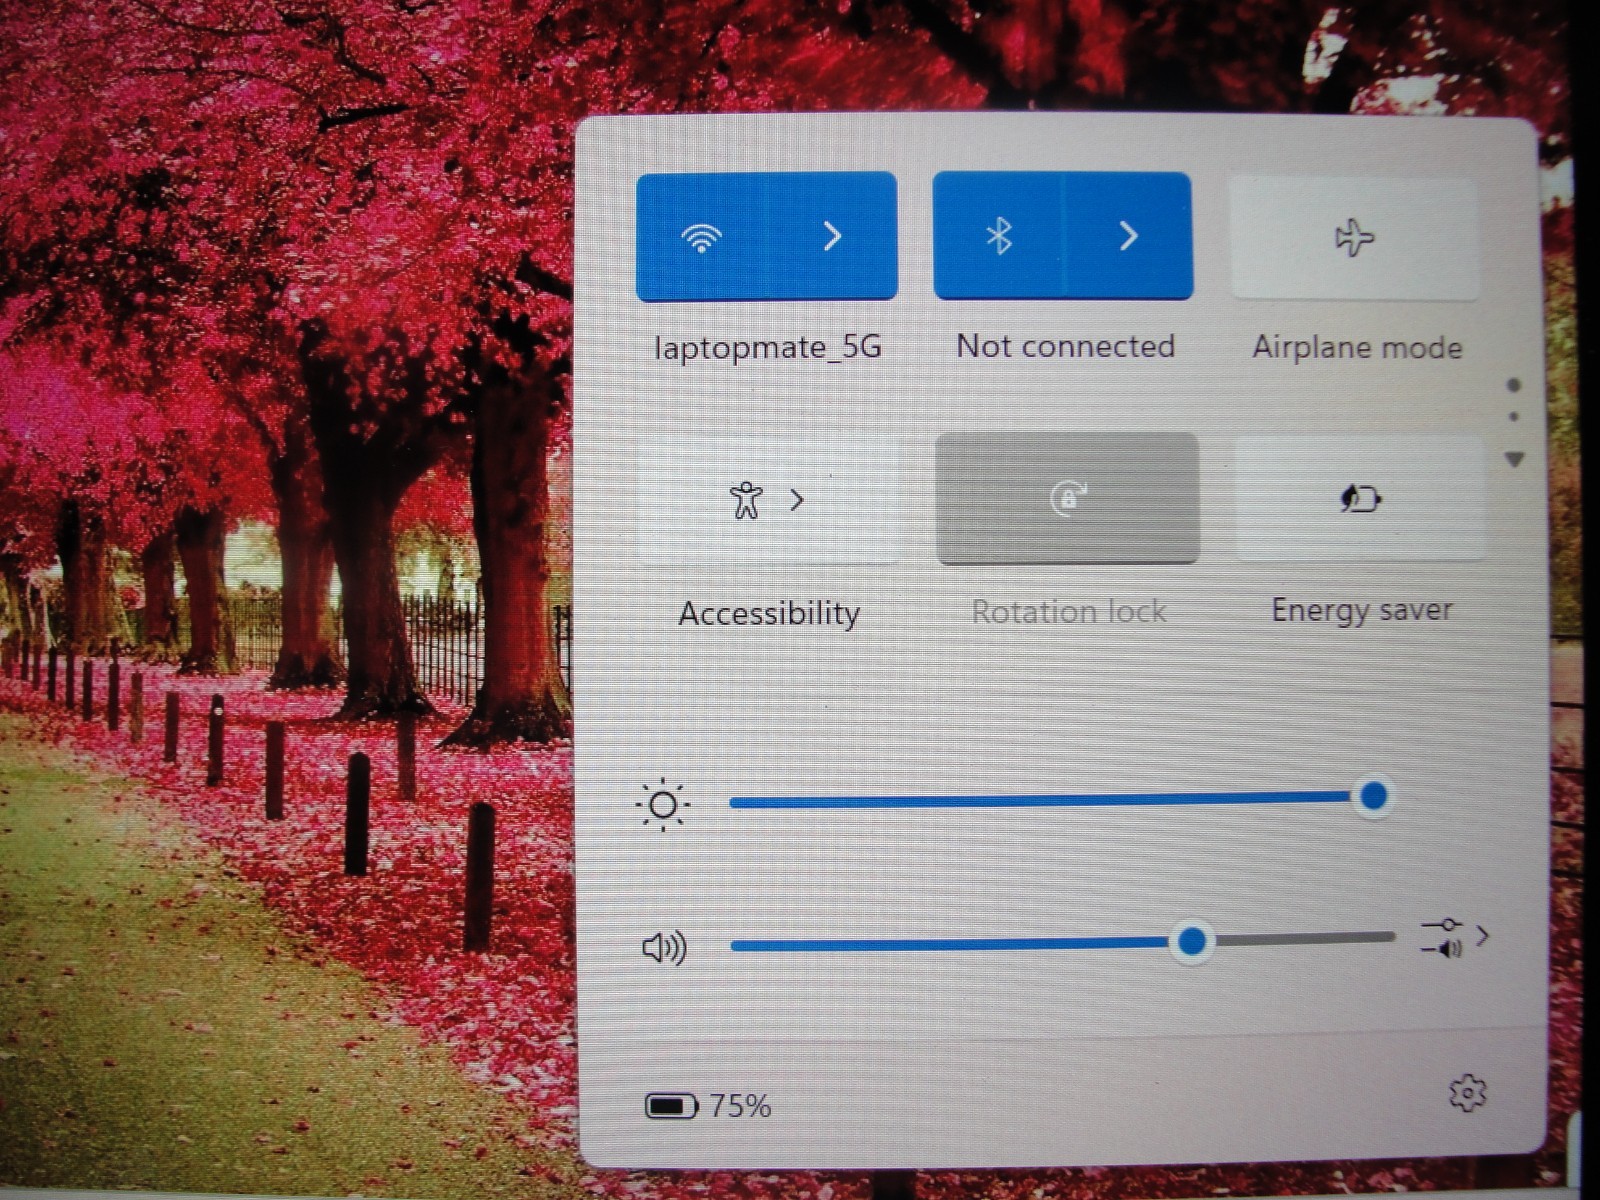Click the Airplane mode label
Viewport: 1600px width, 1200px height.
click(x=1357, y=347)
